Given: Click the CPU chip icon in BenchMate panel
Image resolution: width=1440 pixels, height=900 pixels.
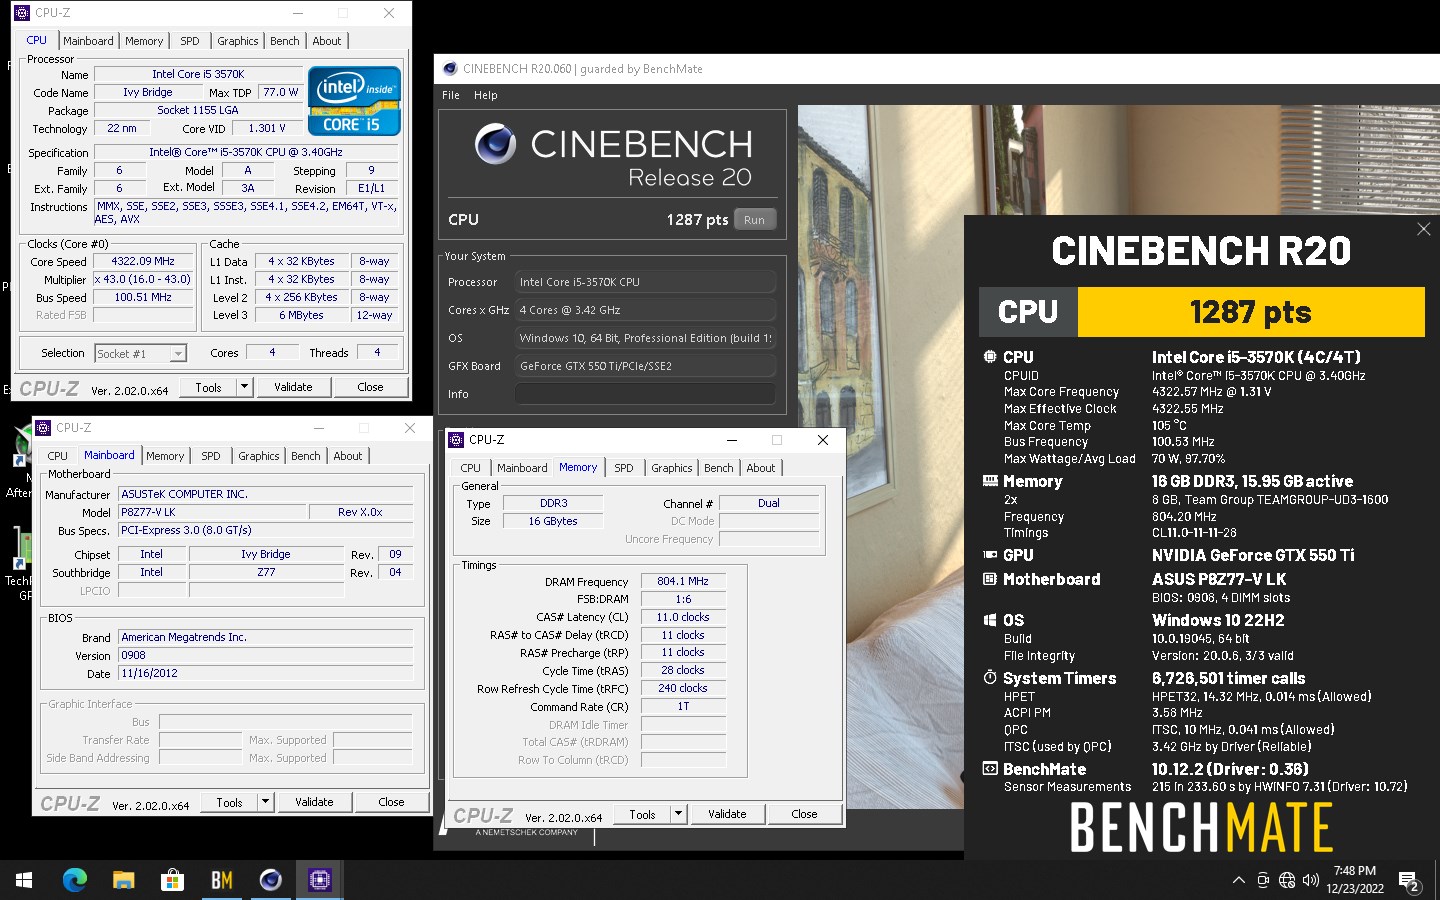Looking at the screenshot, I should (990, 357).
